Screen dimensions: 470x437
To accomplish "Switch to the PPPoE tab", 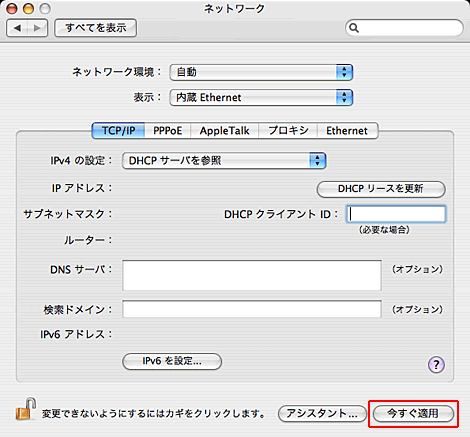I will (x=168, y=131).
